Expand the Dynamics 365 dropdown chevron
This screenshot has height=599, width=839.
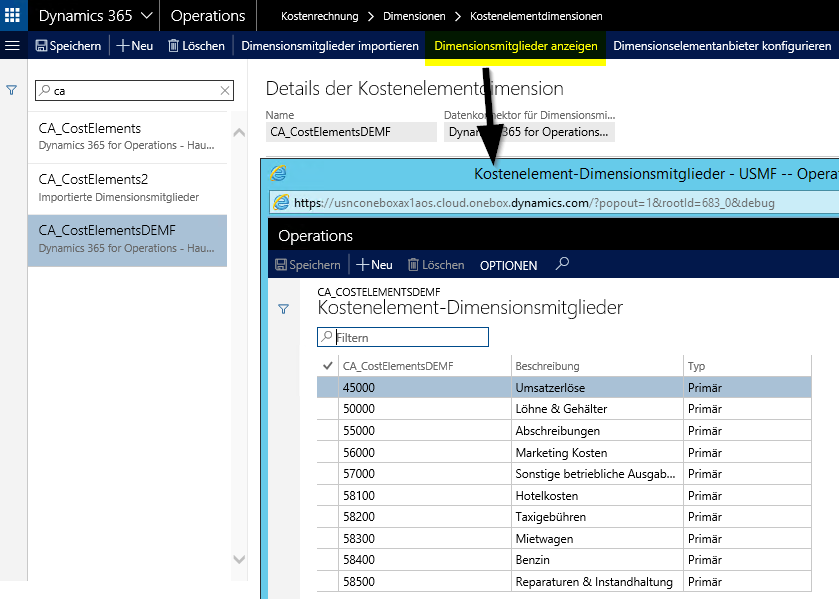pyautogui.click(x=146, y=16)
